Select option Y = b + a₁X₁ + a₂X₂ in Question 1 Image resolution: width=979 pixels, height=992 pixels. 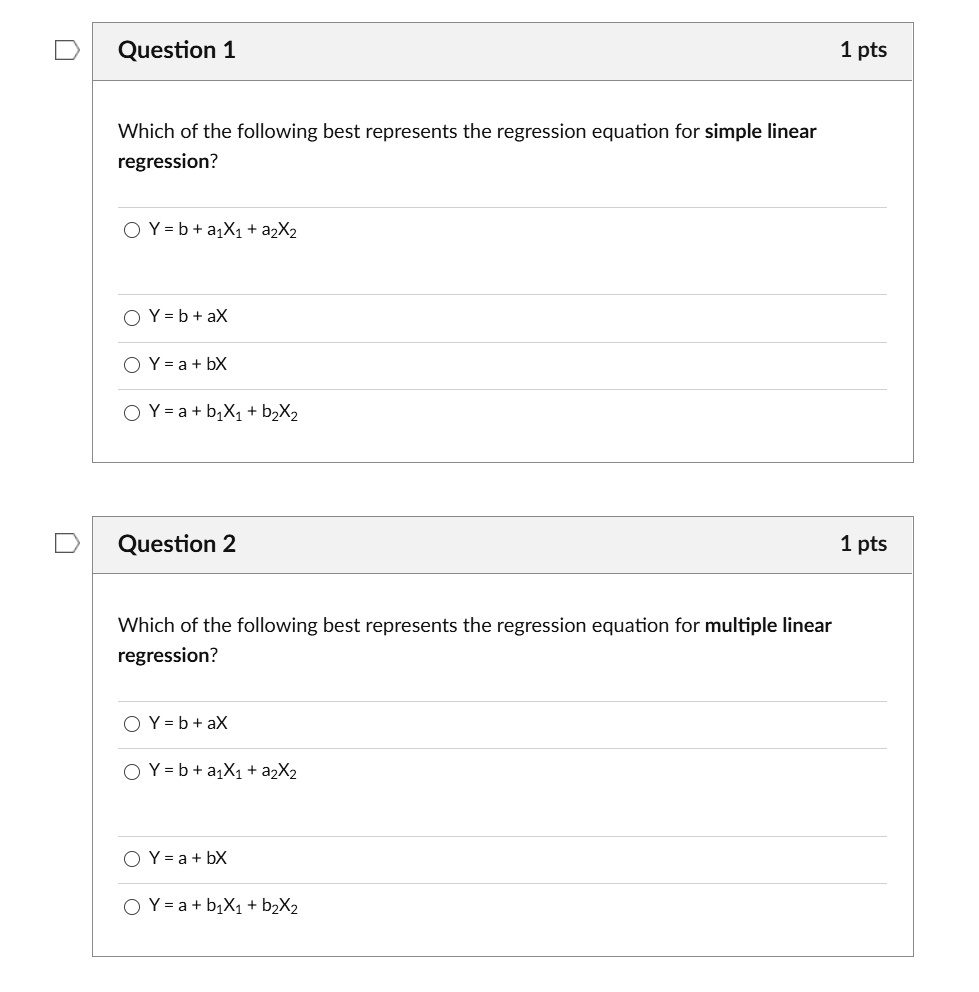[x=132, y=229]
